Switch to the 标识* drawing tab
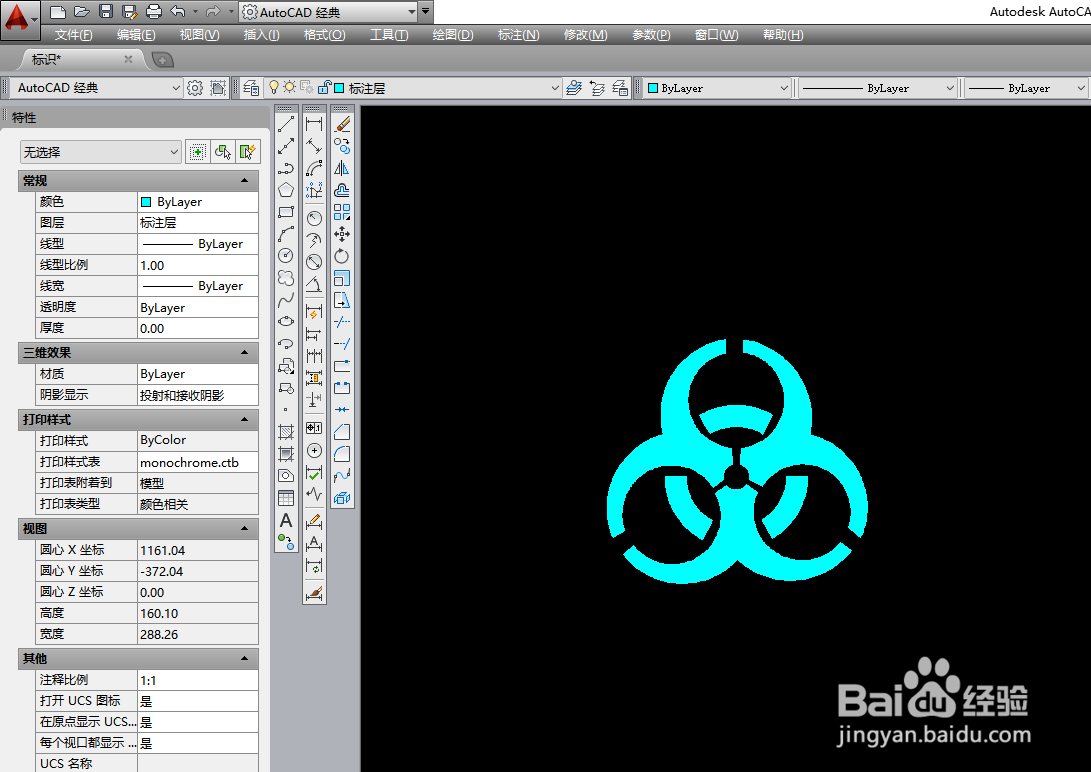This screenshot has height=772, width=1091. pos(47,60)
